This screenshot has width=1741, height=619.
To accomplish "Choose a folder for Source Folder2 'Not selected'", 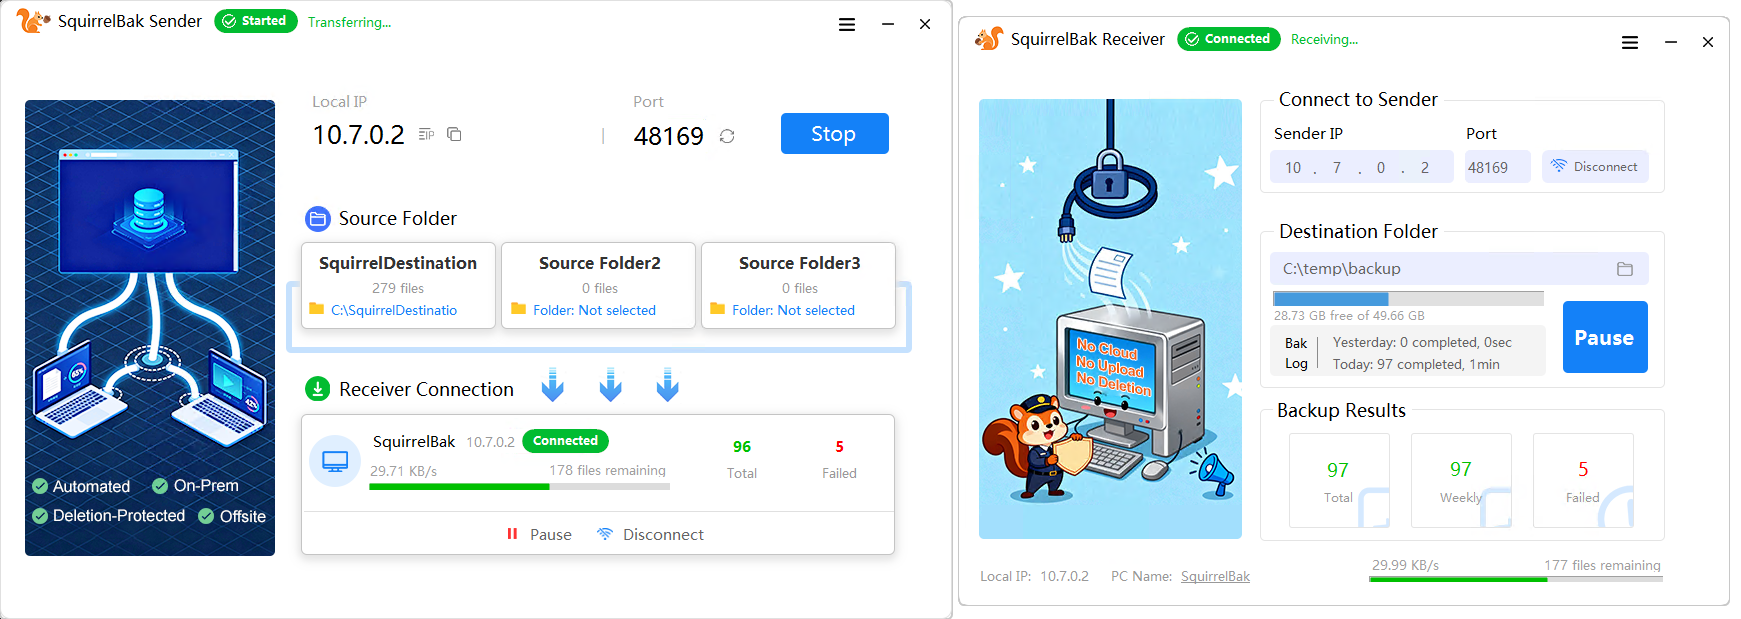I will (594, 310).
